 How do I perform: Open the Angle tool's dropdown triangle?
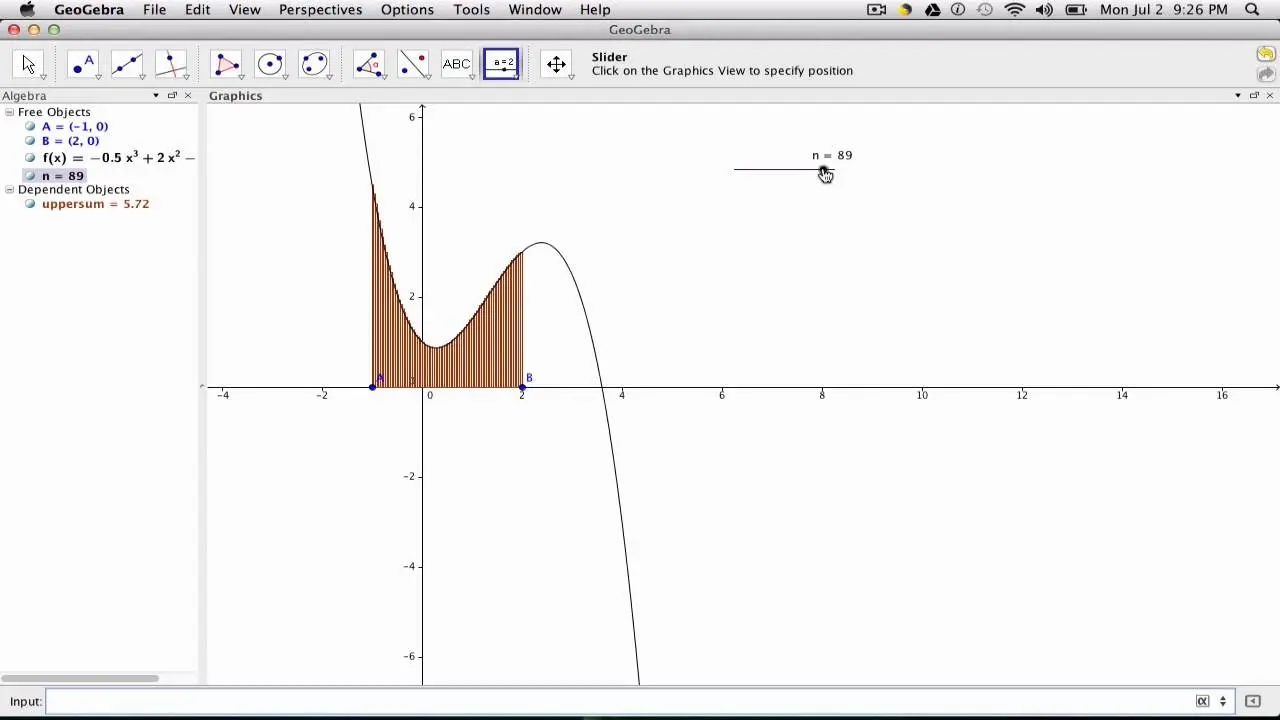384,77
